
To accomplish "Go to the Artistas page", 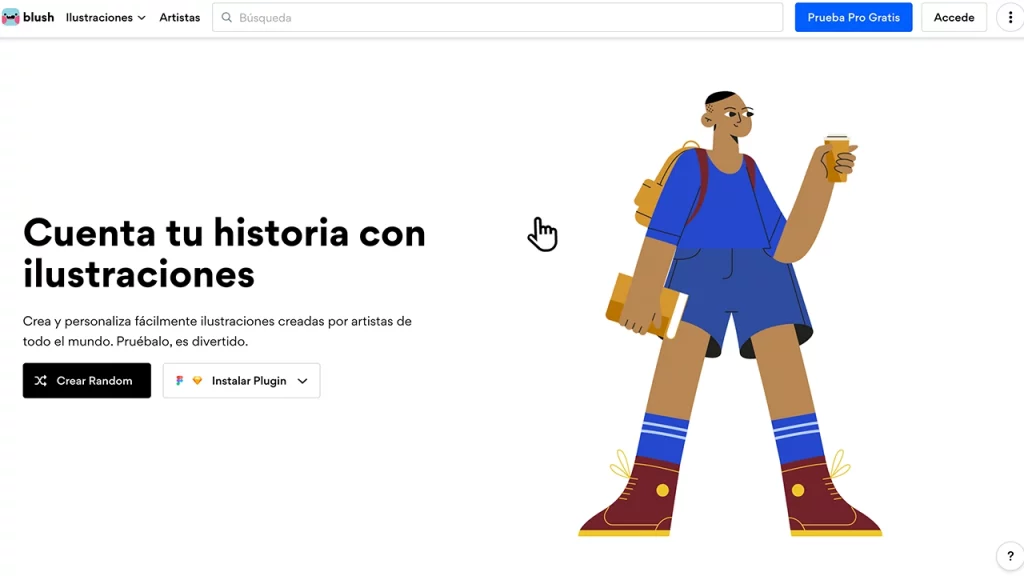I will [x=180, y=17].
